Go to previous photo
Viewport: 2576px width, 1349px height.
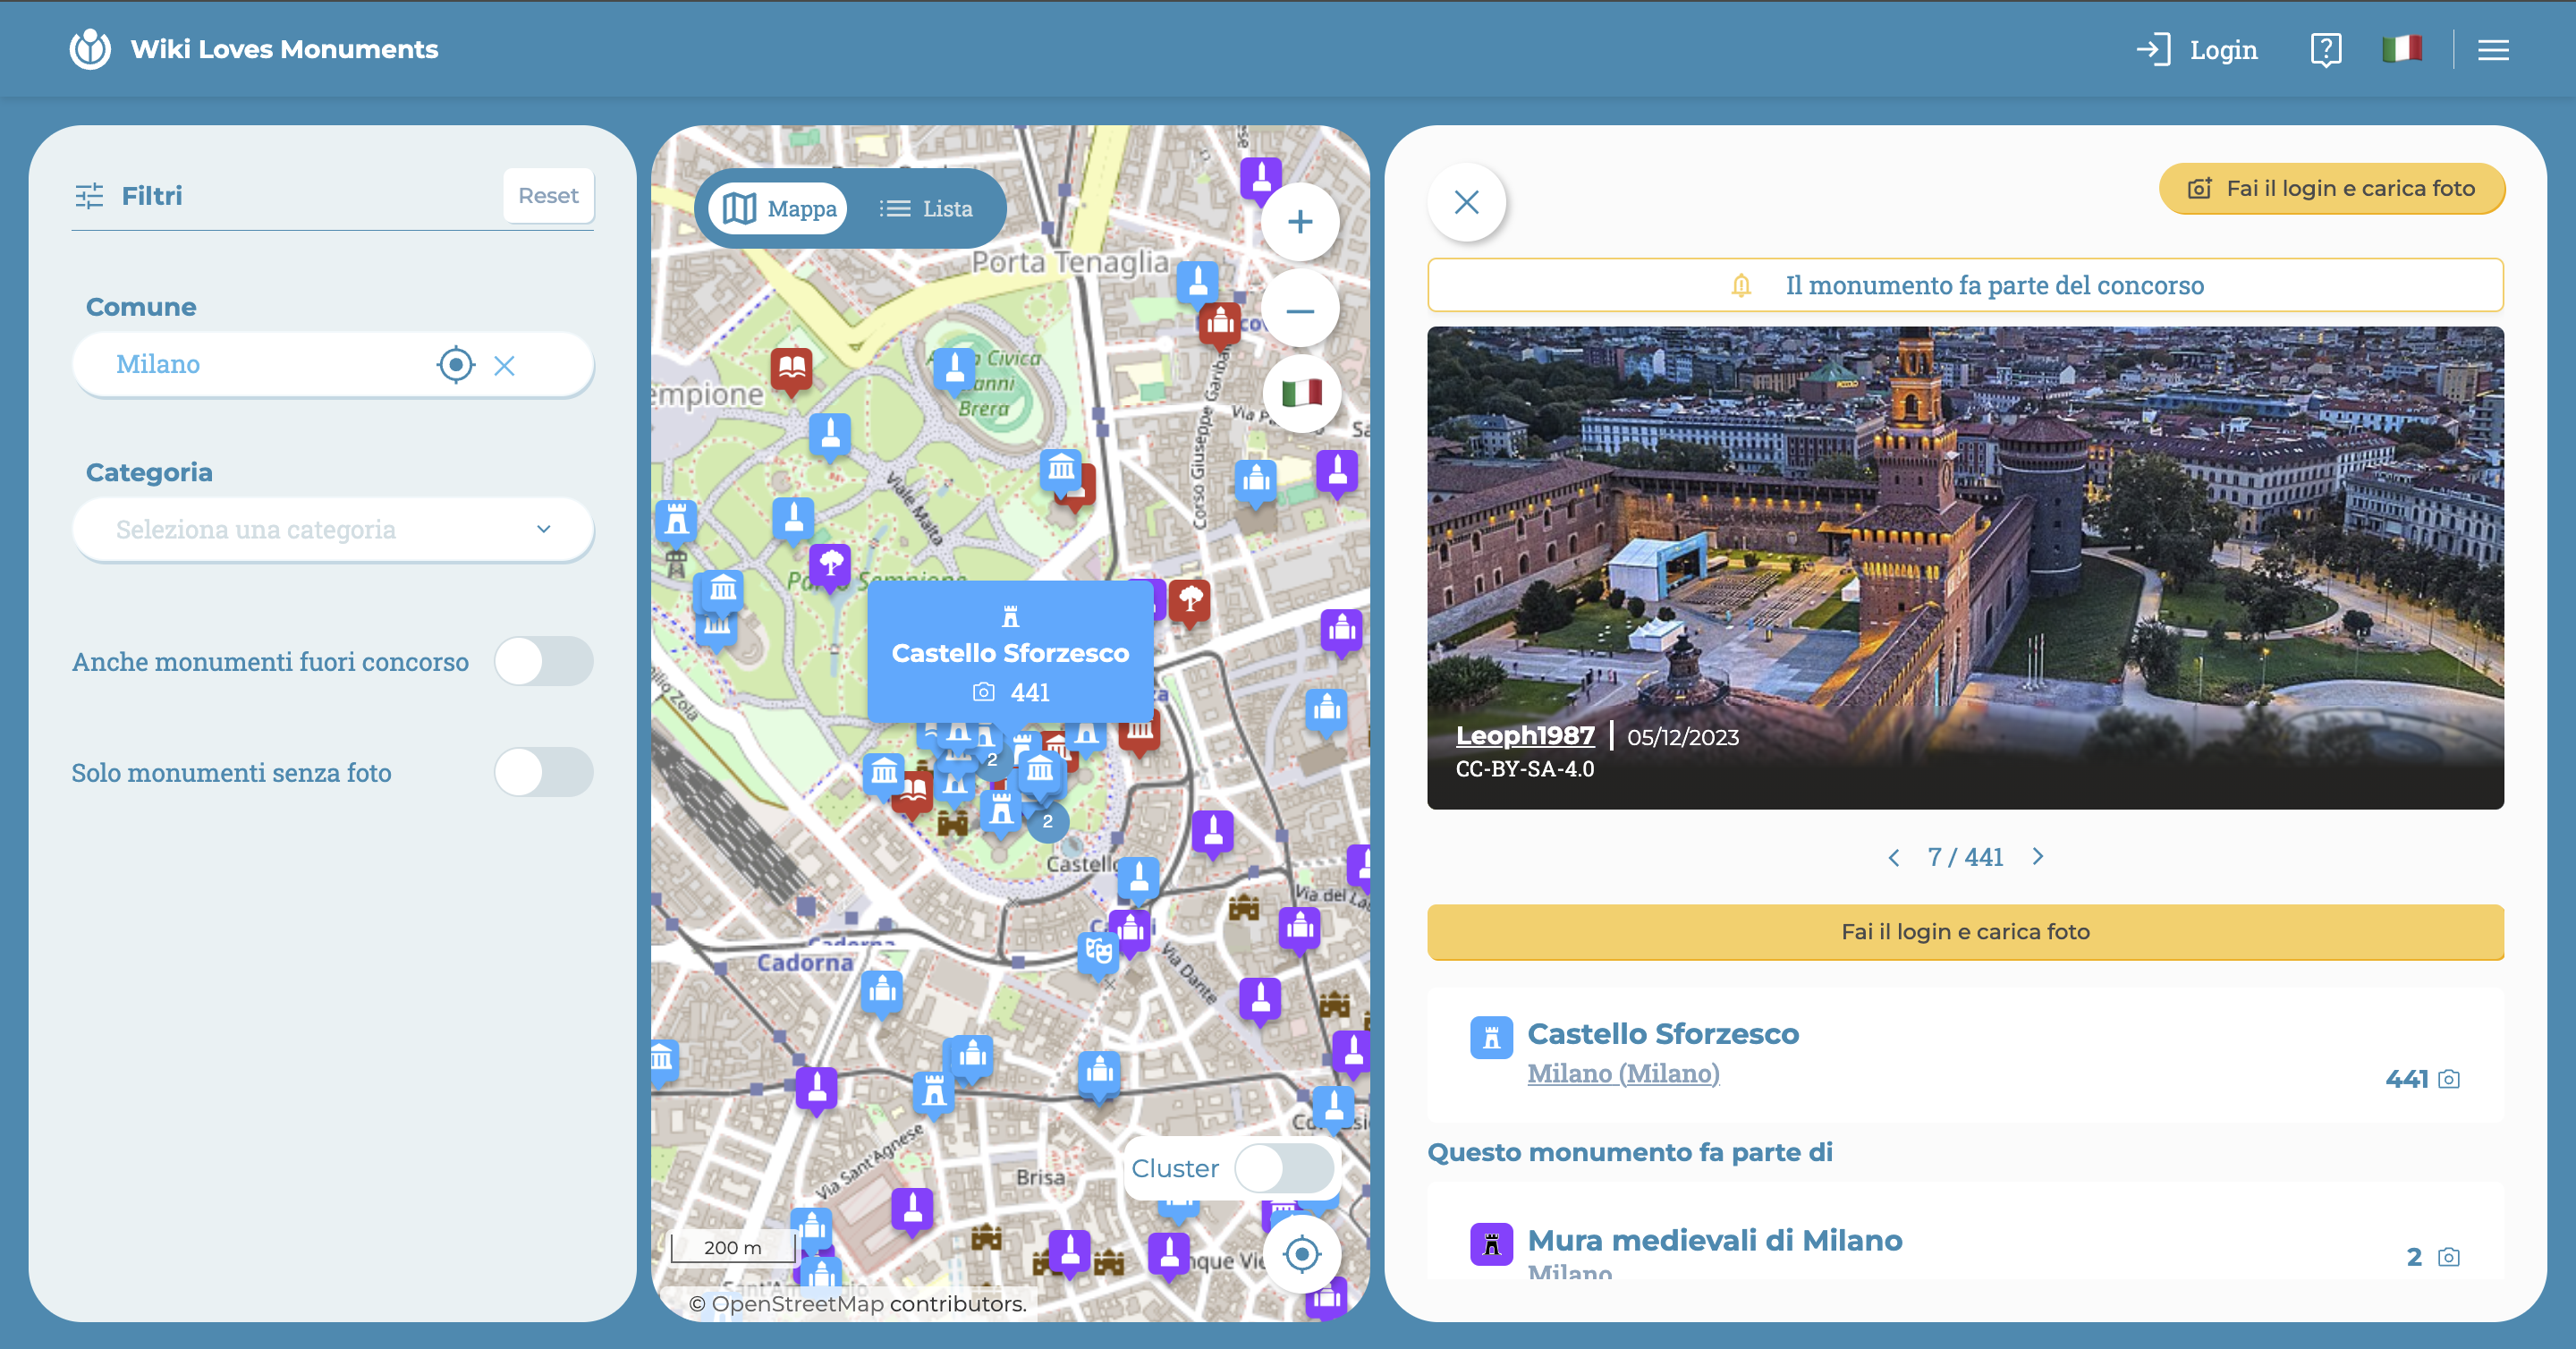(x=1893, y=858)
